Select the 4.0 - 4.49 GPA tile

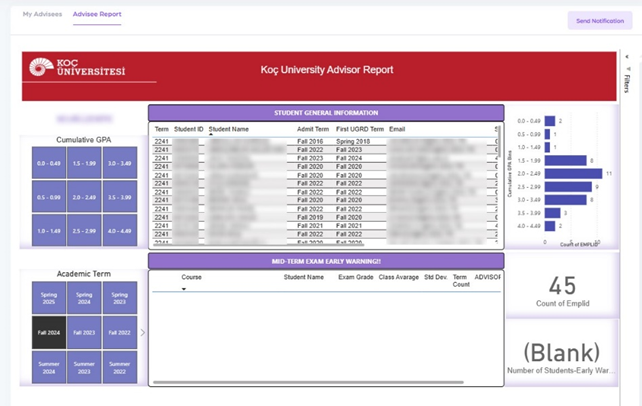tap(118, 231)
